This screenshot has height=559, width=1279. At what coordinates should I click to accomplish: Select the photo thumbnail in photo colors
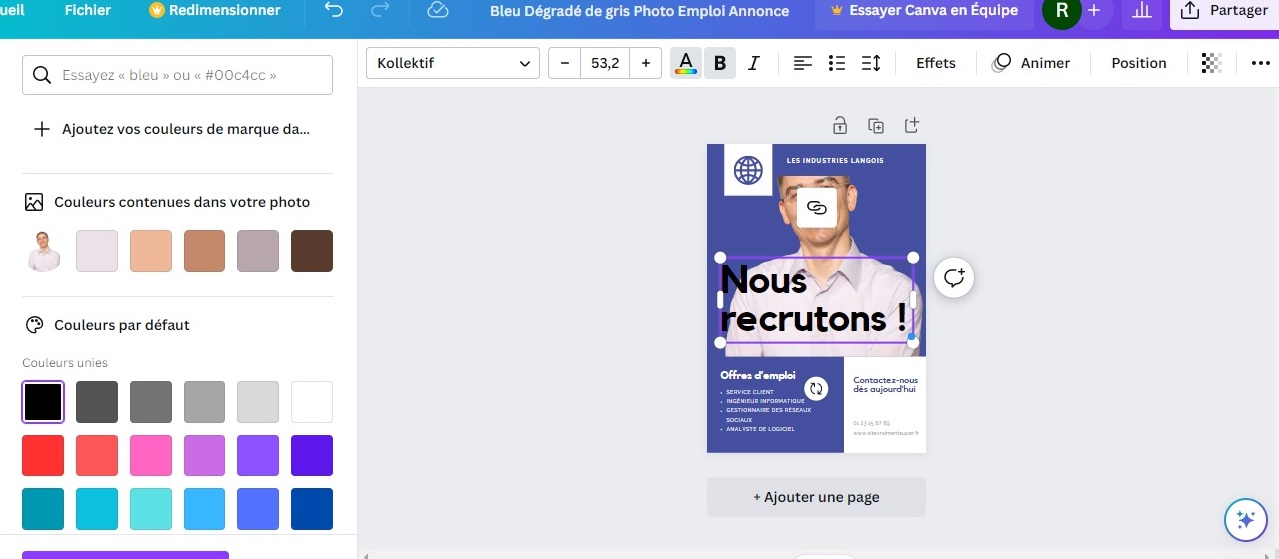tap(43, 251)
